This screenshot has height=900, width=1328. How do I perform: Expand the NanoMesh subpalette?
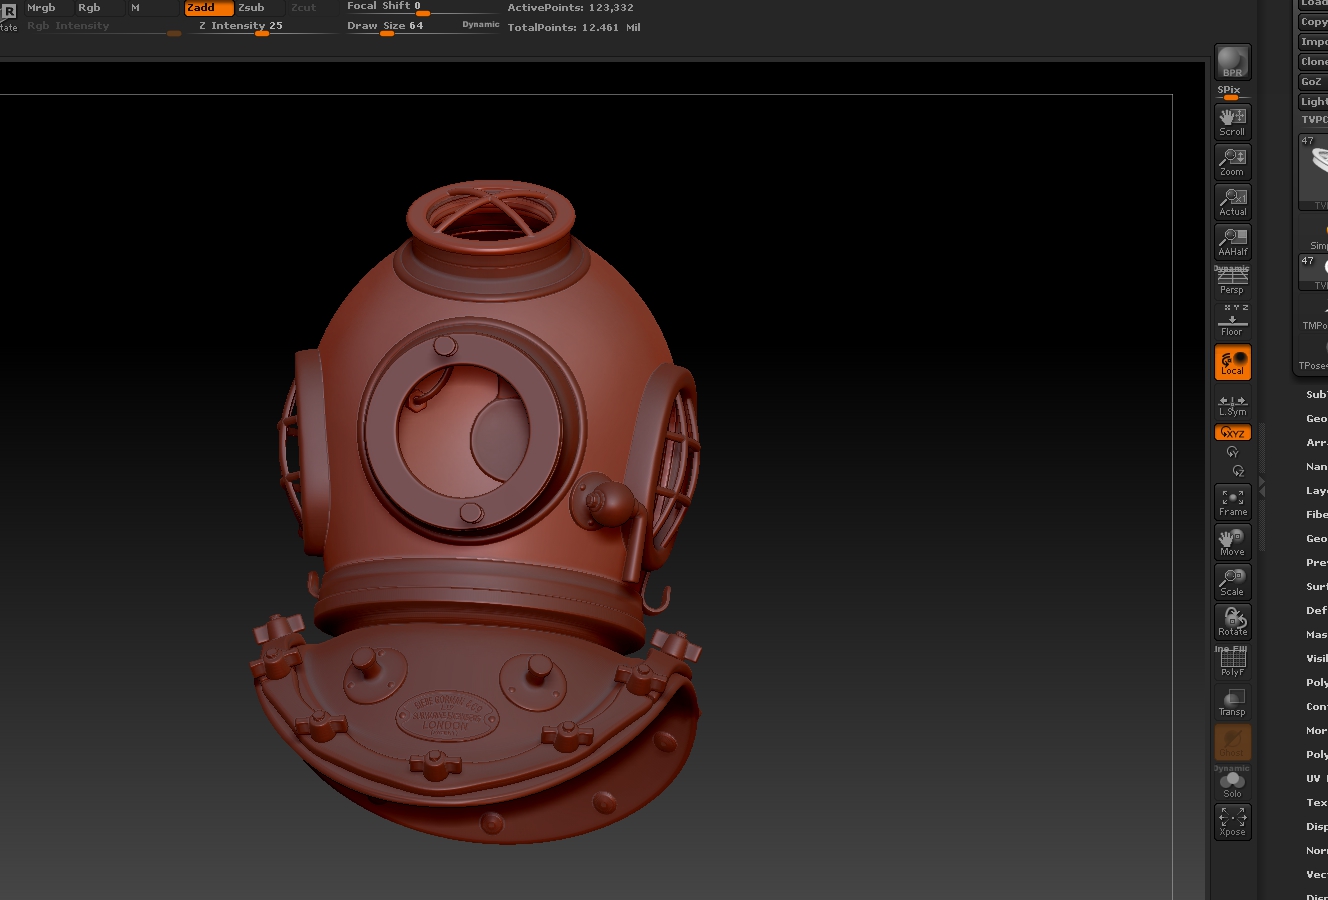tap(1316, 467)
